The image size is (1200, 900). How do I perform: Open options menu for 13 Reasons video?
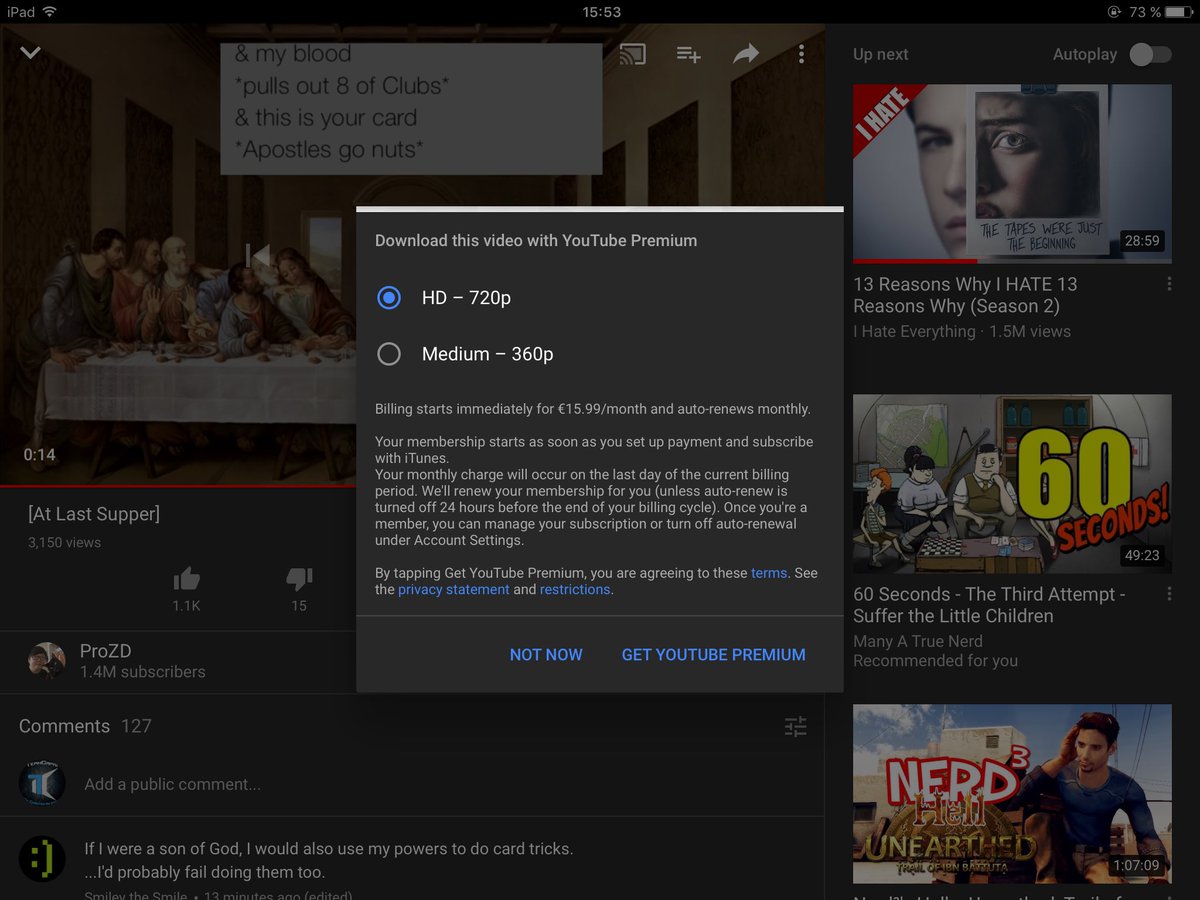pyautogui.click(x=1169, y=284)
